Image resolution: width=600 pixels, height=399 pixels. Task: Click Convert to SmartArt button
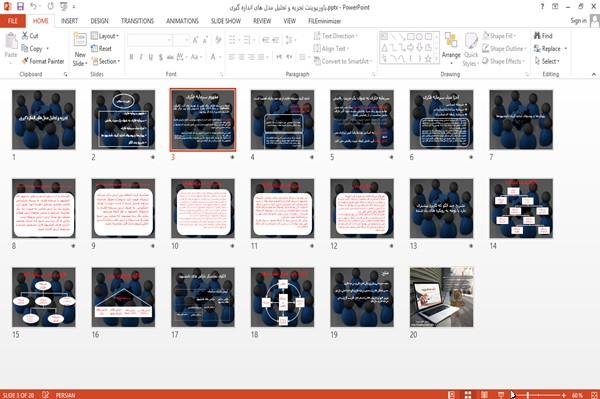(343, 61)
